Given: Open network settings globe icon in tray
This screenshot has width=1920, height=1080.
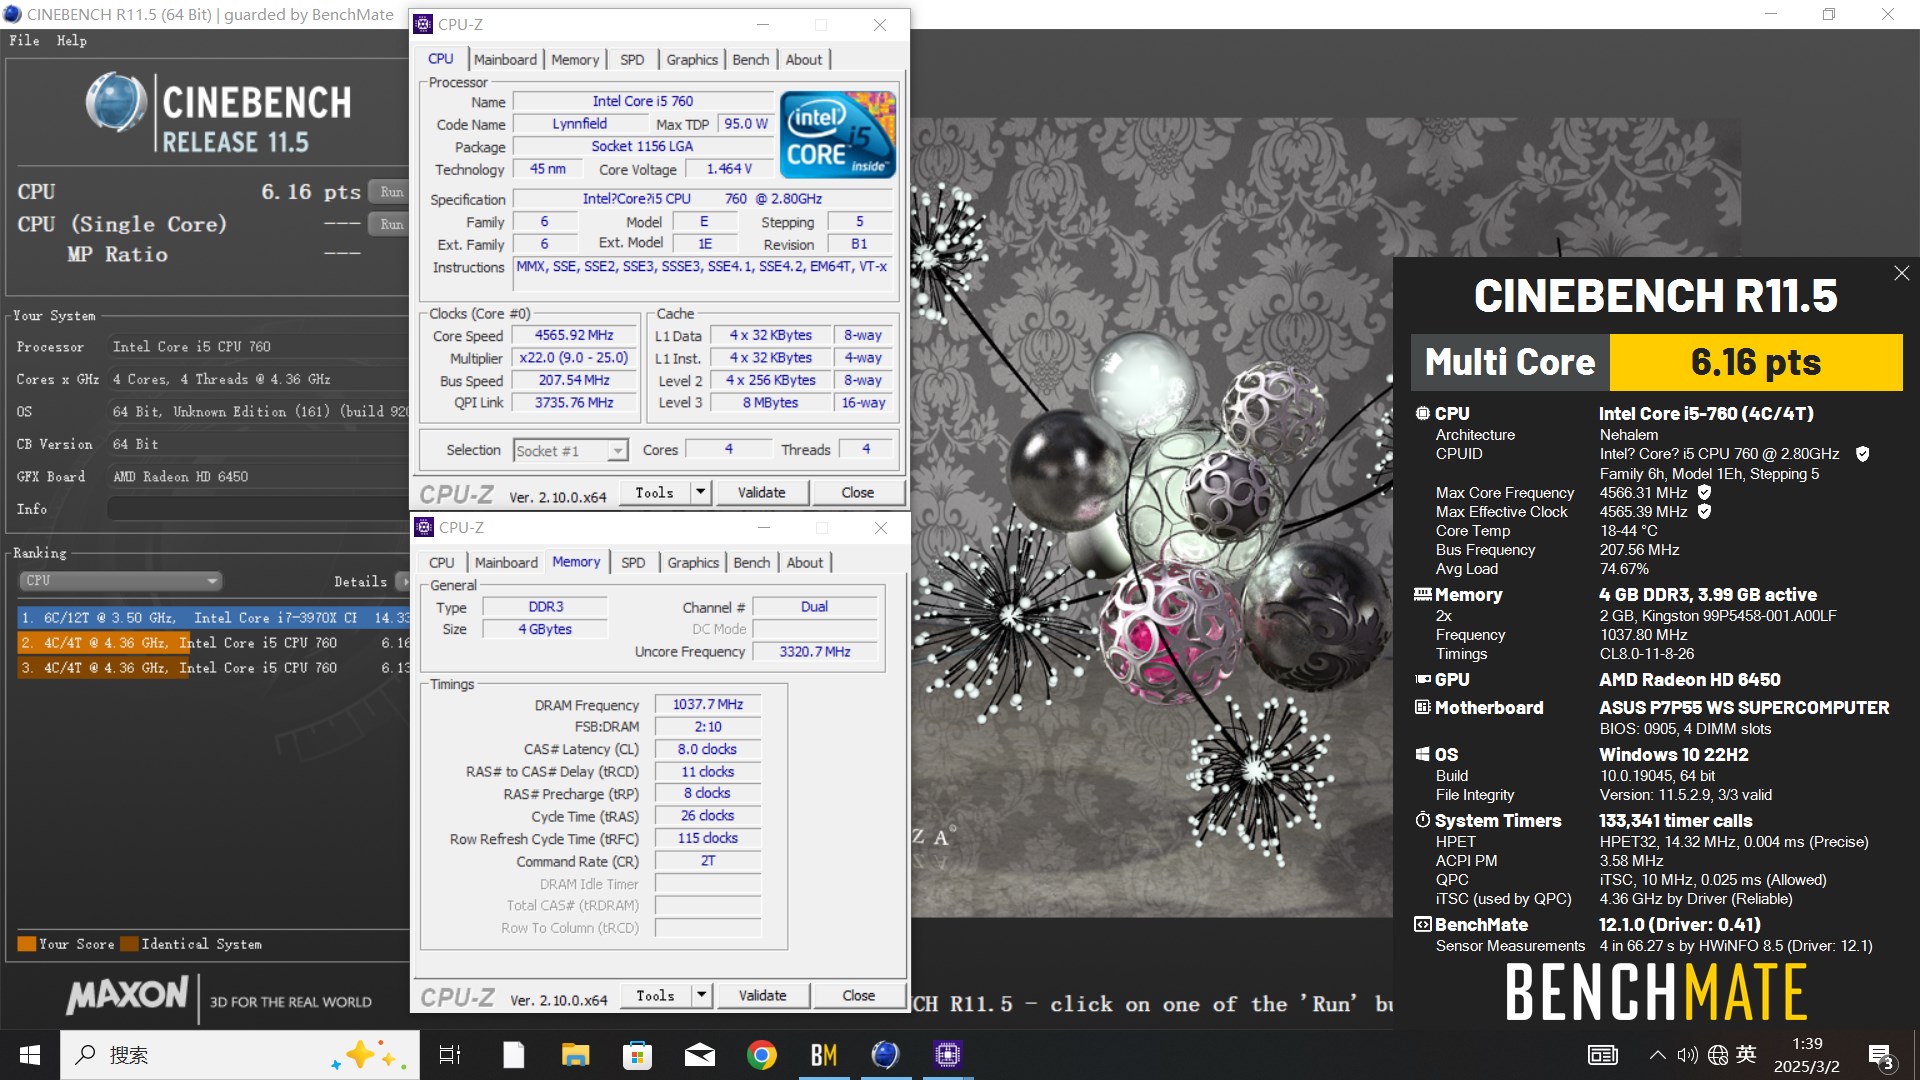Looking at the screenshot, I should (x=1718, y=1055).
